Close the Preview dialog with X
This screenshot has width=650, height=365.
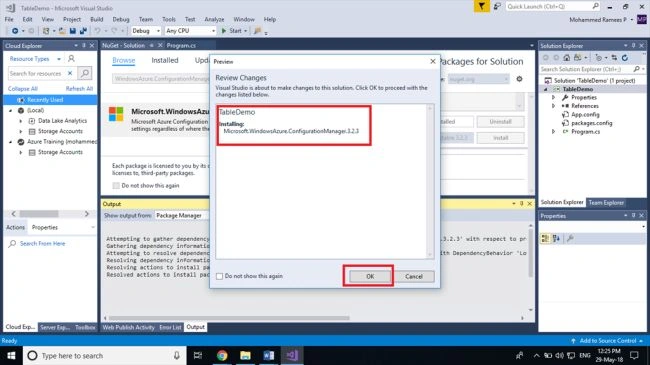433,61
